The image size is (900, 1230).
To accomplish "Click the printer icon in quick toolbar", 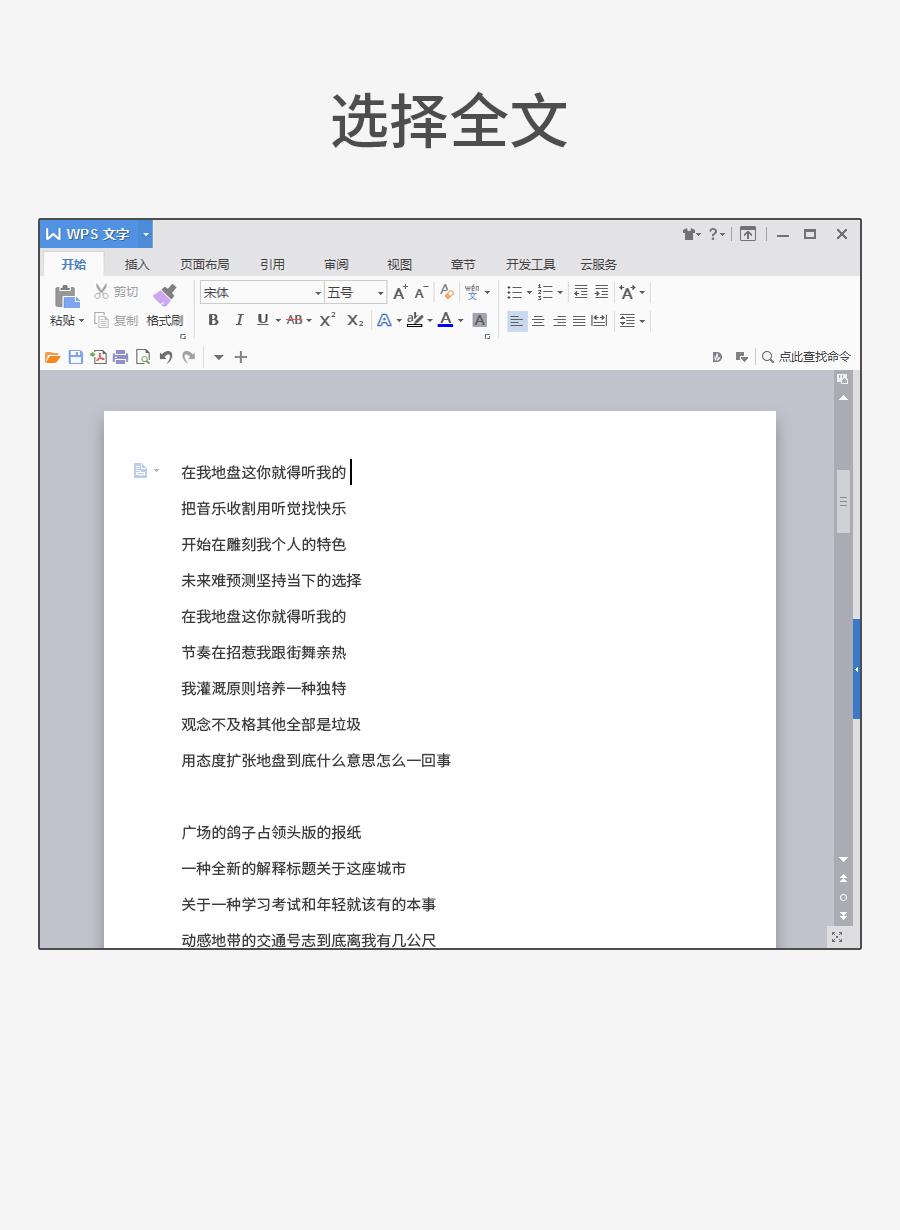I will pos(120,357).
